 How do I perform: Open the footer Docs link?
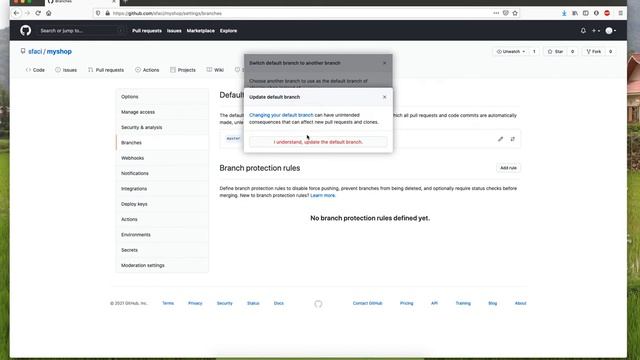(279, 303)
